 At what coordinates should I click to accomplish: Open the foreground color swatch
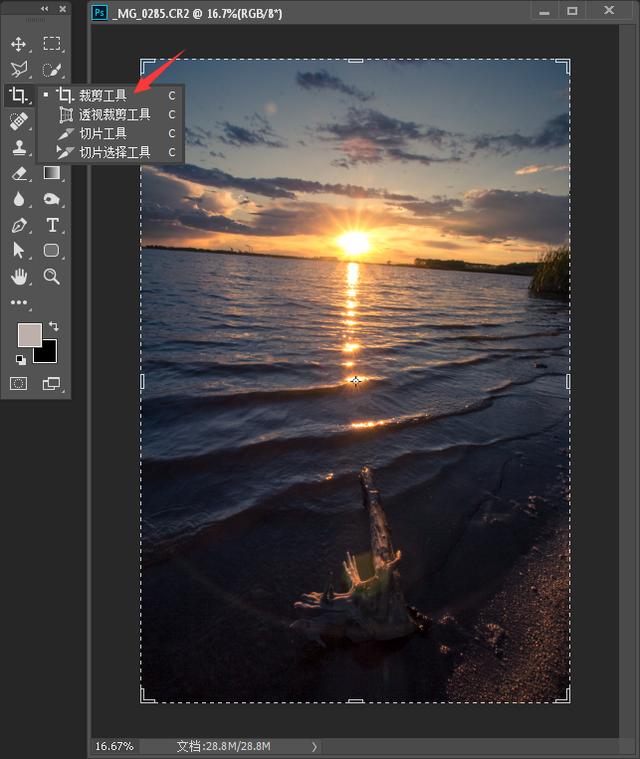(29, 335)
